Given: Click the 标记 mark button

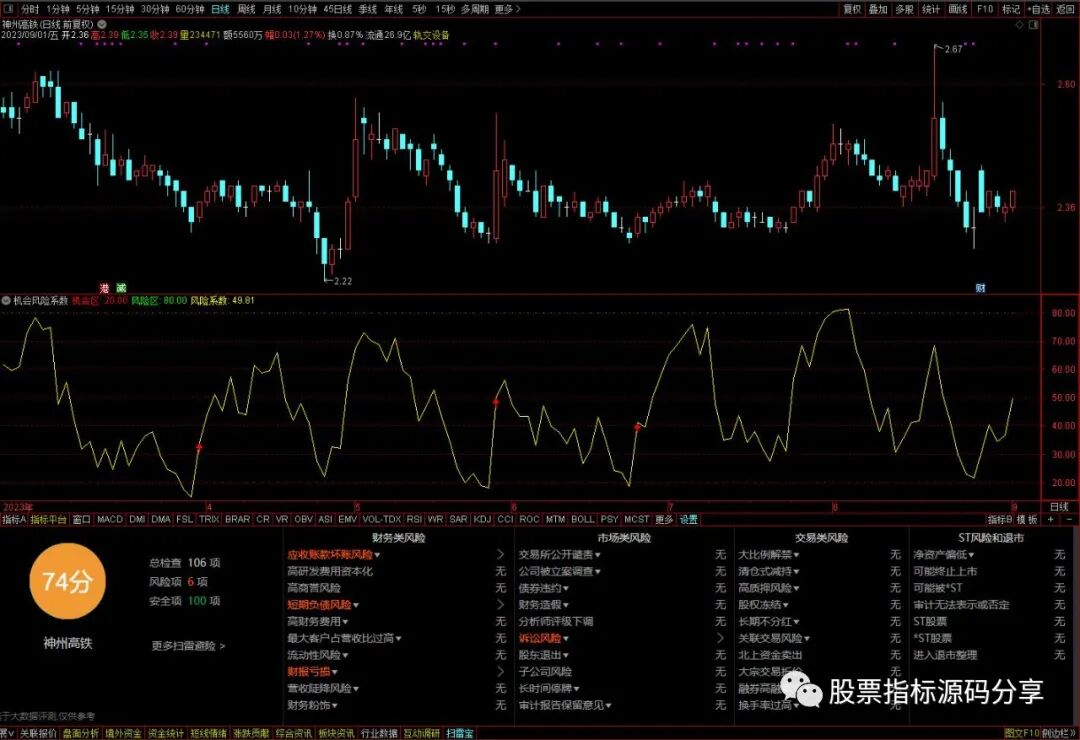Looking at the screenshot, I should [x=1011, y=9].
